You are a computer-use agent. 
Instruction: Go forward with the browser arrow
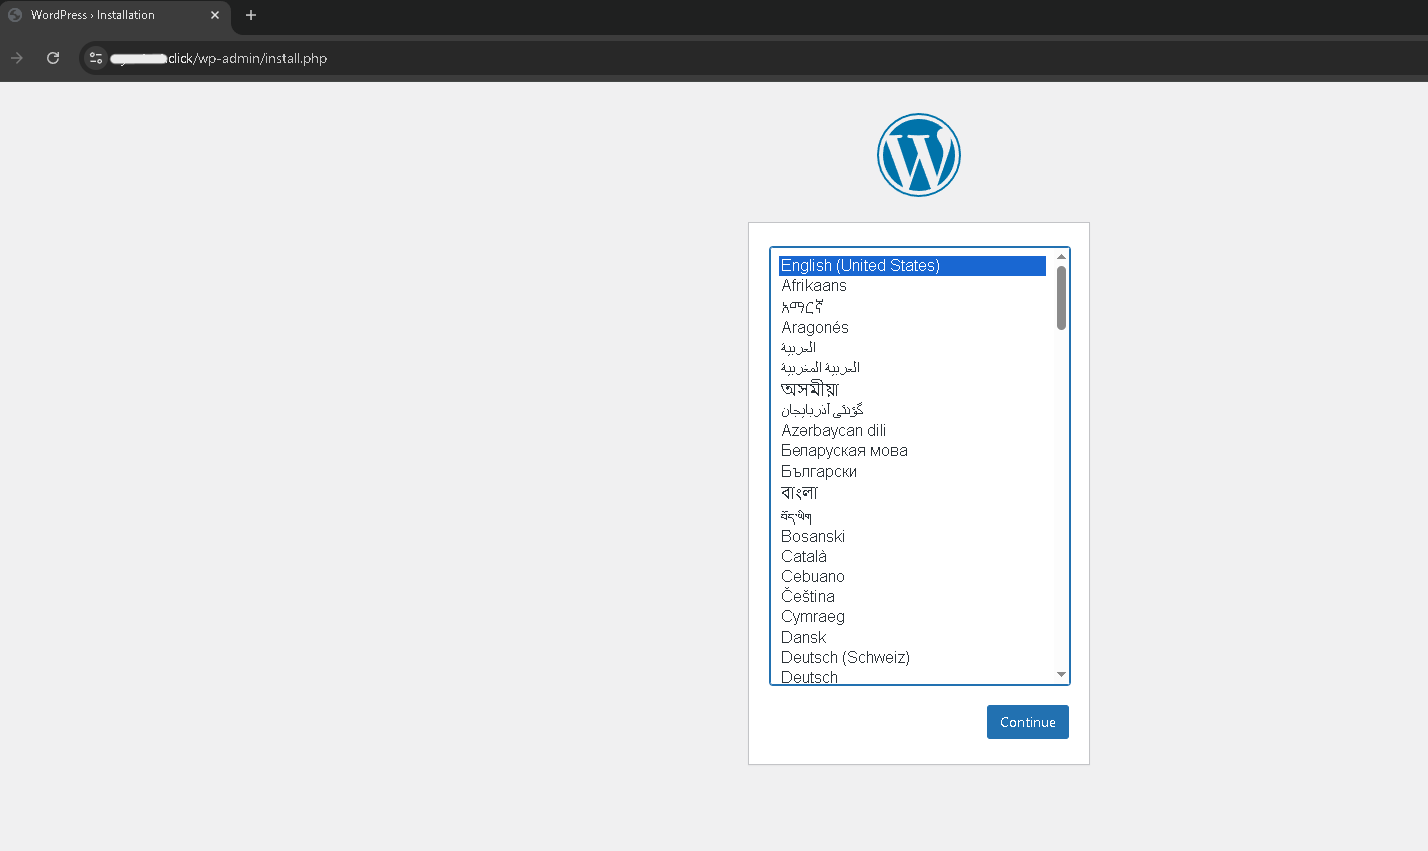17,58
